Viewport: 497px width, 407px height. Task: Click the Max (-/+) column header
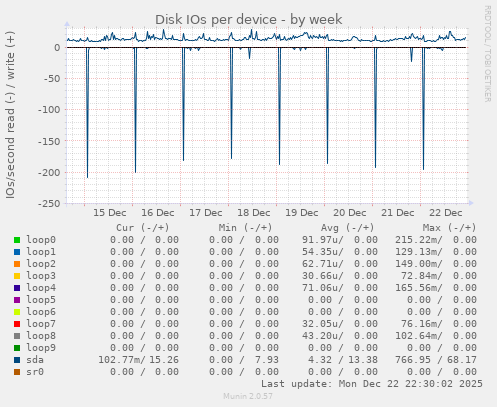pyautogui.click(x=450, y=228)
